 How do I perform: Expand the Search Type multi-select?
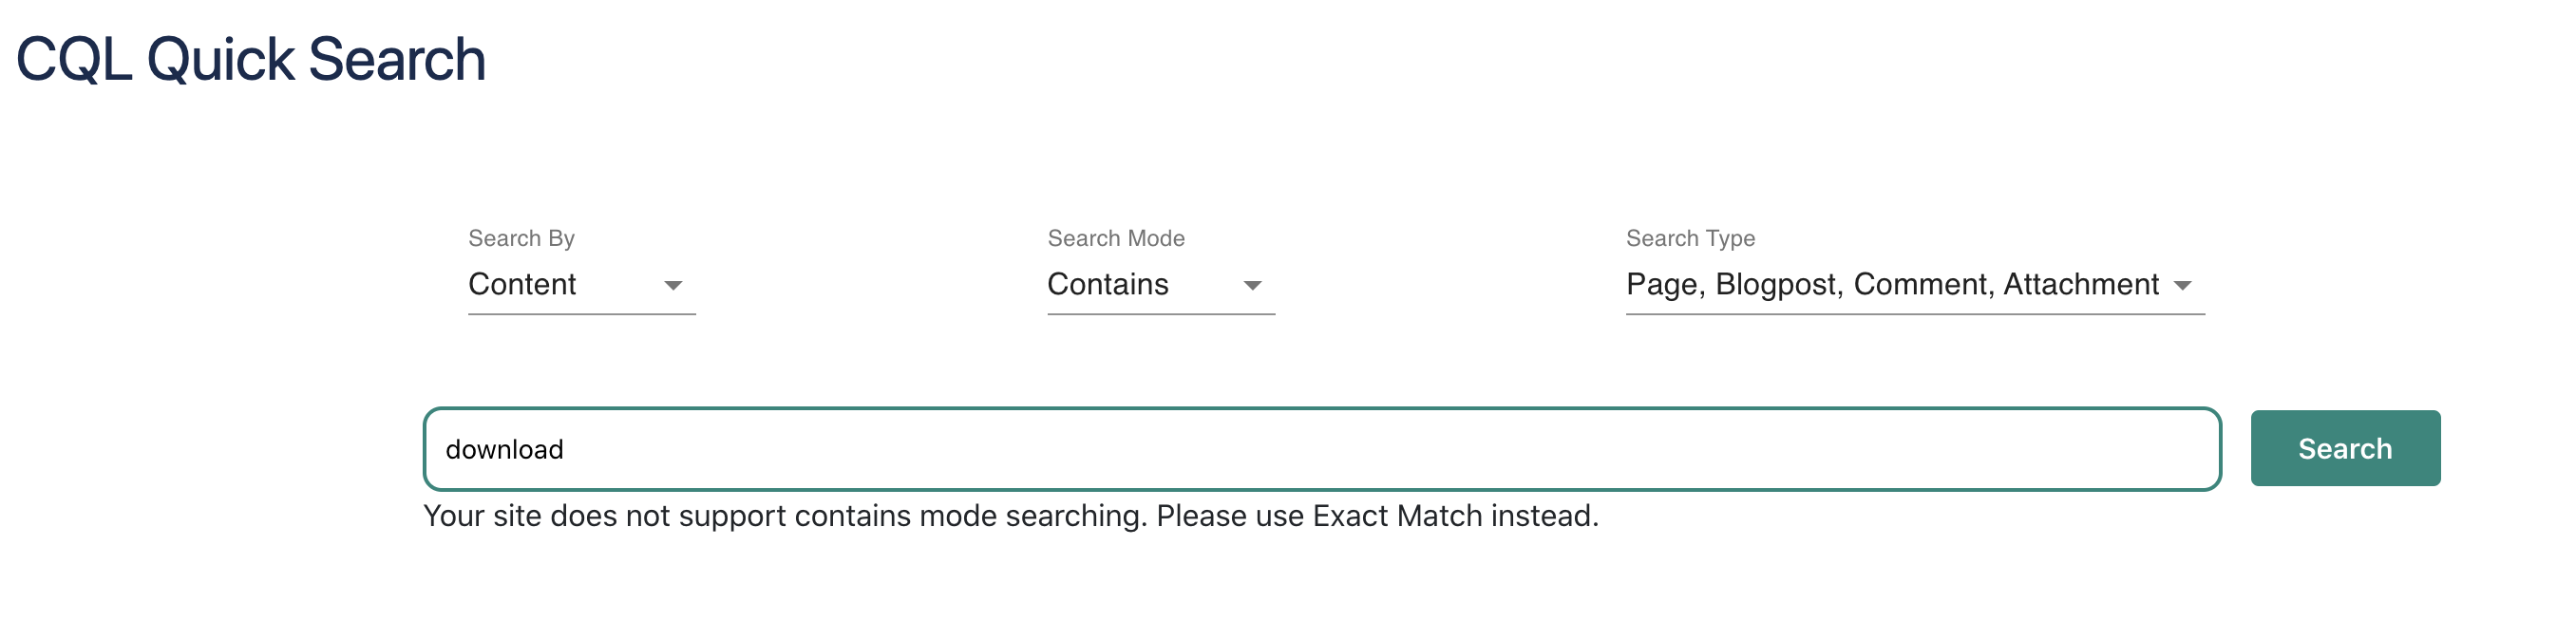[x=1913, y=285]
